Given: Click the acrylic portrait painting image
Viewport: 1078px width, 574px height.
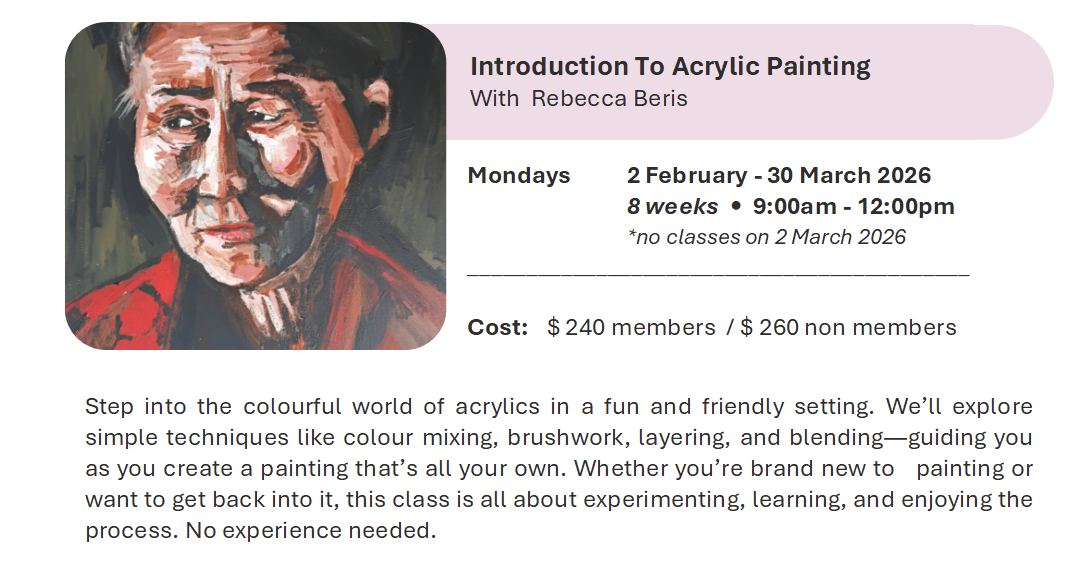Looking at the screenshot, I should (255, 186).
